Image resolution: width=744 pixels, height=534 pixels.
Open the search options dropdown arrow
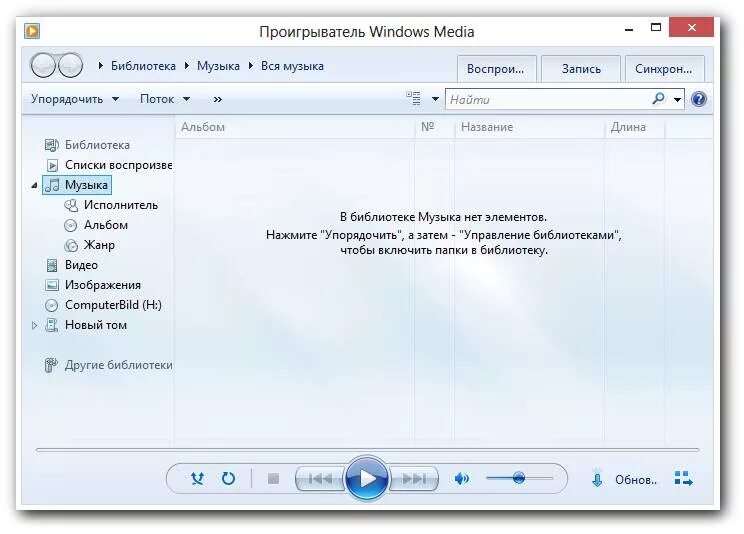coord(678,100)
